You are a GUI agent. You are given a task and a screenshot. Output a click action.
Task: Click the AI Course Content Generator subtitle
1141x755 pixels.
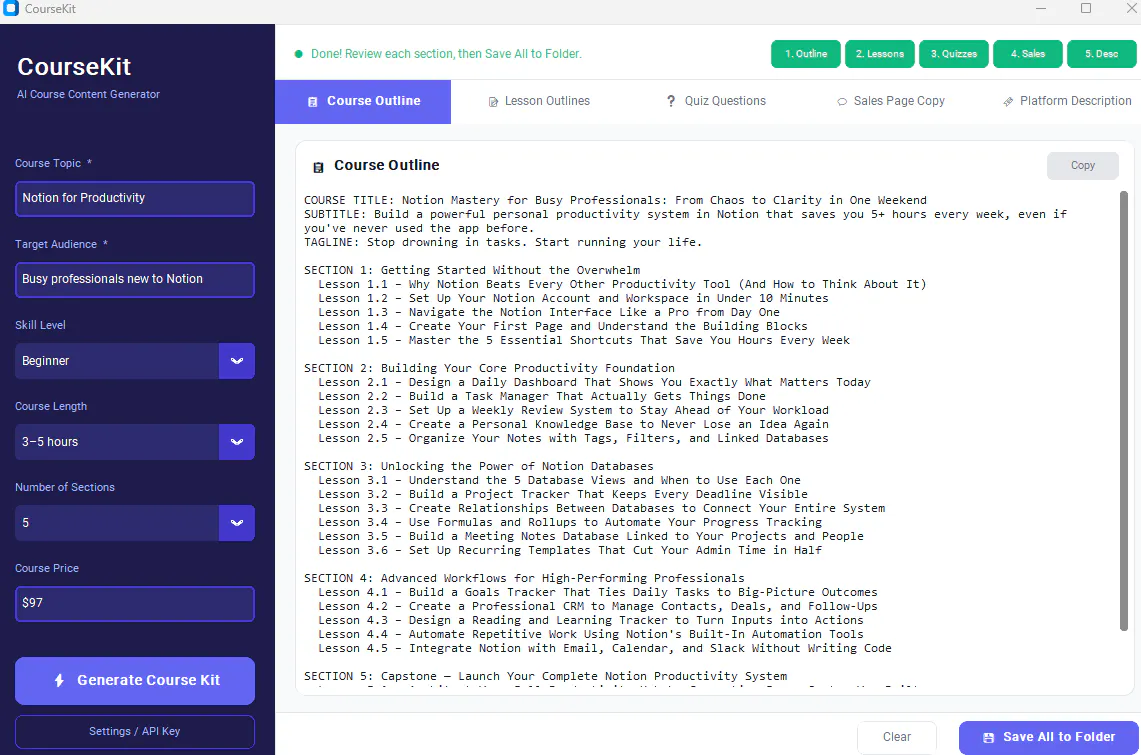(x=88, y=95)
